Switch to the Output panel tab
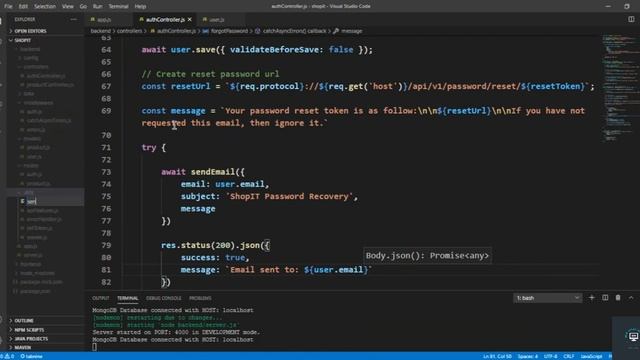 [x=100, y=298]
